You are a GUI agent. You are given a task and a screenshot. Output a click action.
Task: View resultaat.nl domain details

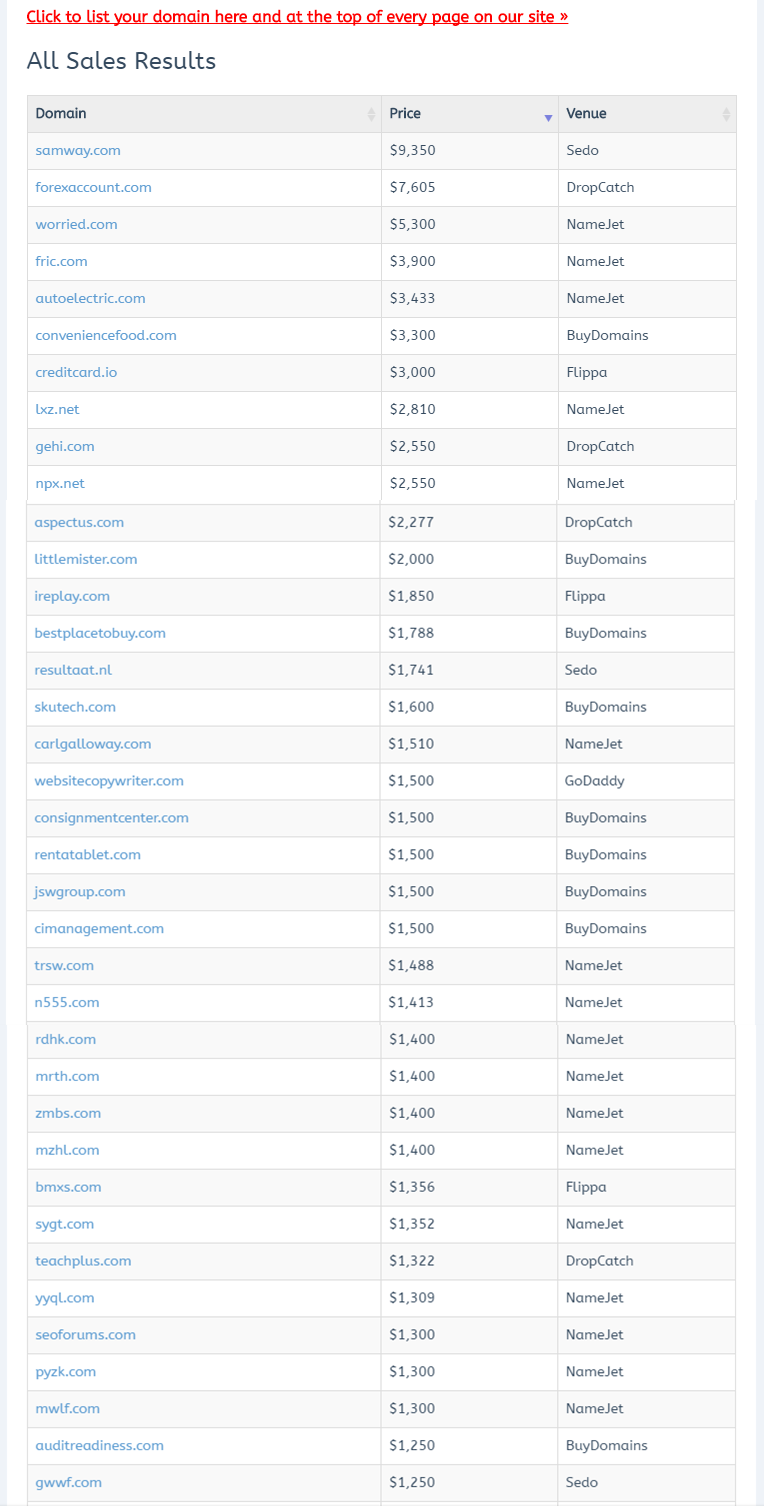click(73, 670)
